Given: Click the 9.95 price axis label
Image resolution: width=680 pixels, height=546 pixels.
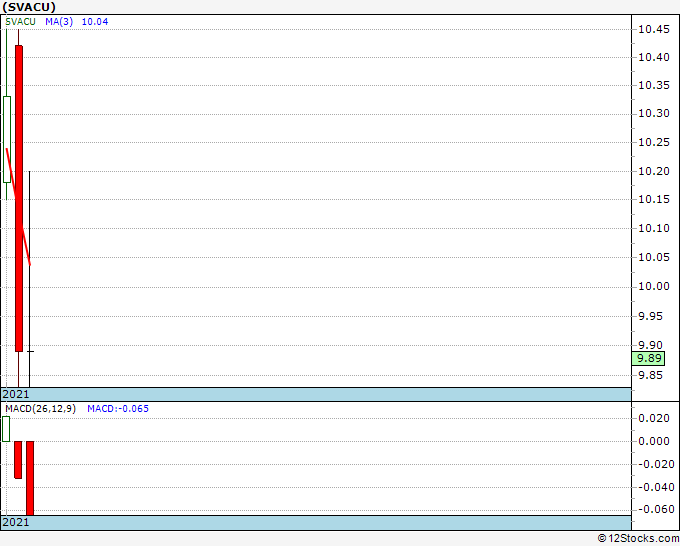Looking at the screenshot, I should (651, 316).
